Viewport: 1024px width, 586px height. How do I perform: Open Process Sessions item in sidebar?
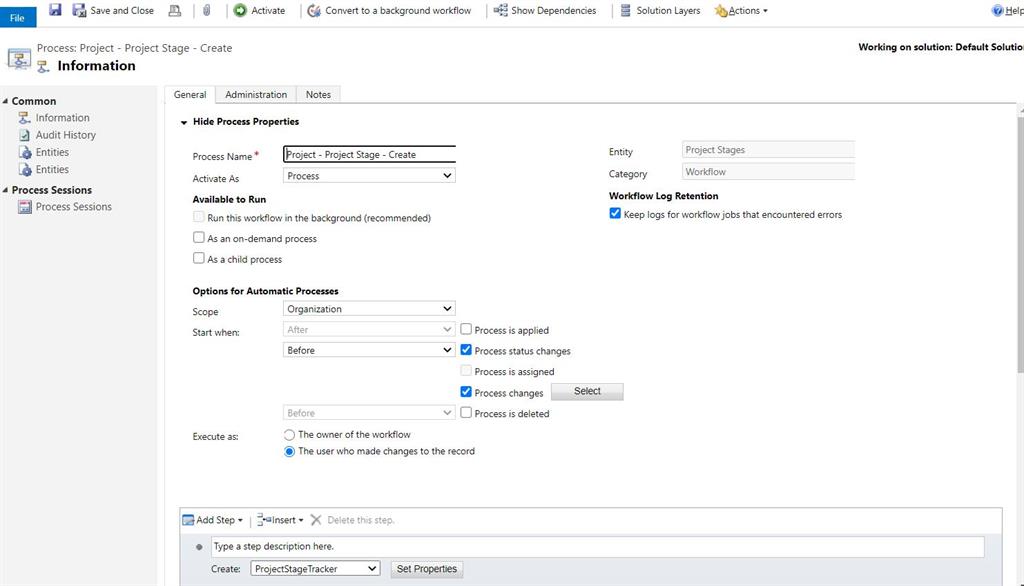point(73,207)
